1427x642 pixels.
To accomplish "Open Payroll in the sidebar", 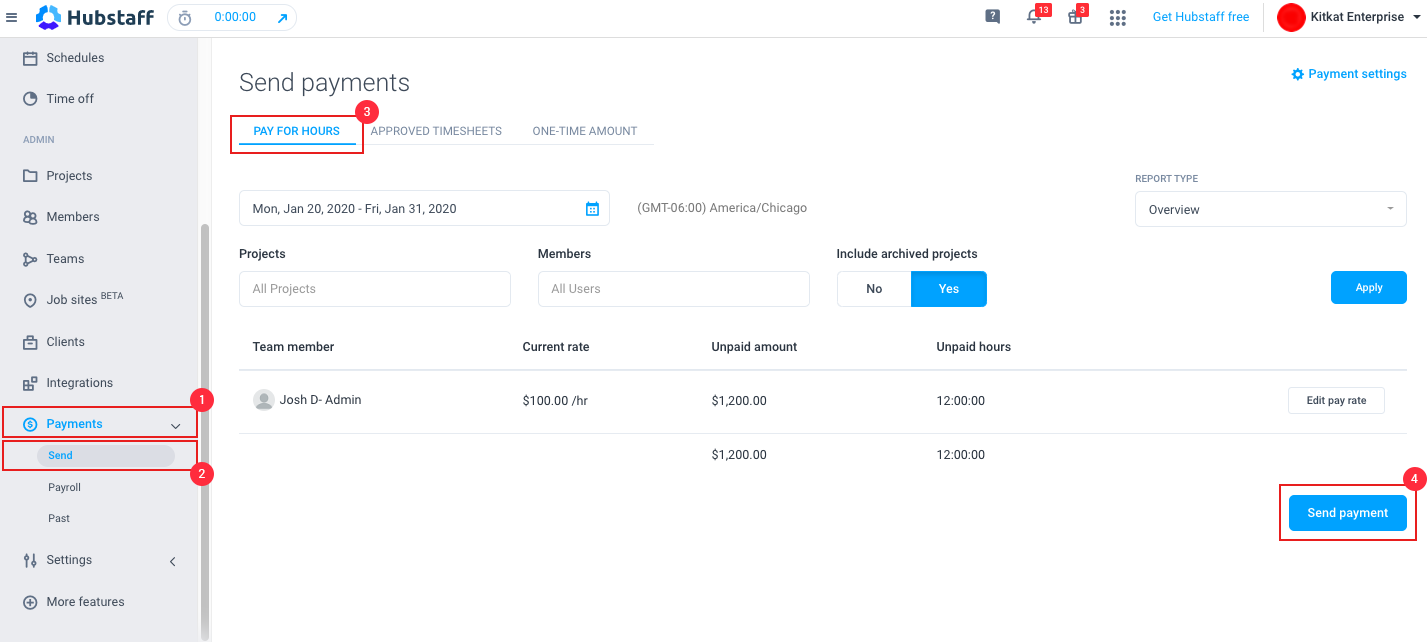I will pos(64,488).
